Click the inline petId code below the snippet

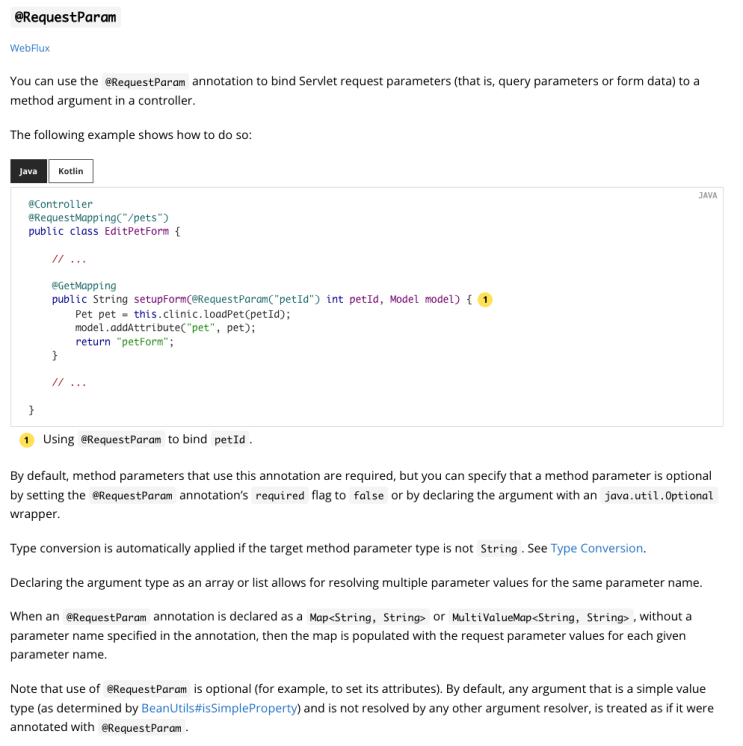pyautogui.click(x=230, y=440)
